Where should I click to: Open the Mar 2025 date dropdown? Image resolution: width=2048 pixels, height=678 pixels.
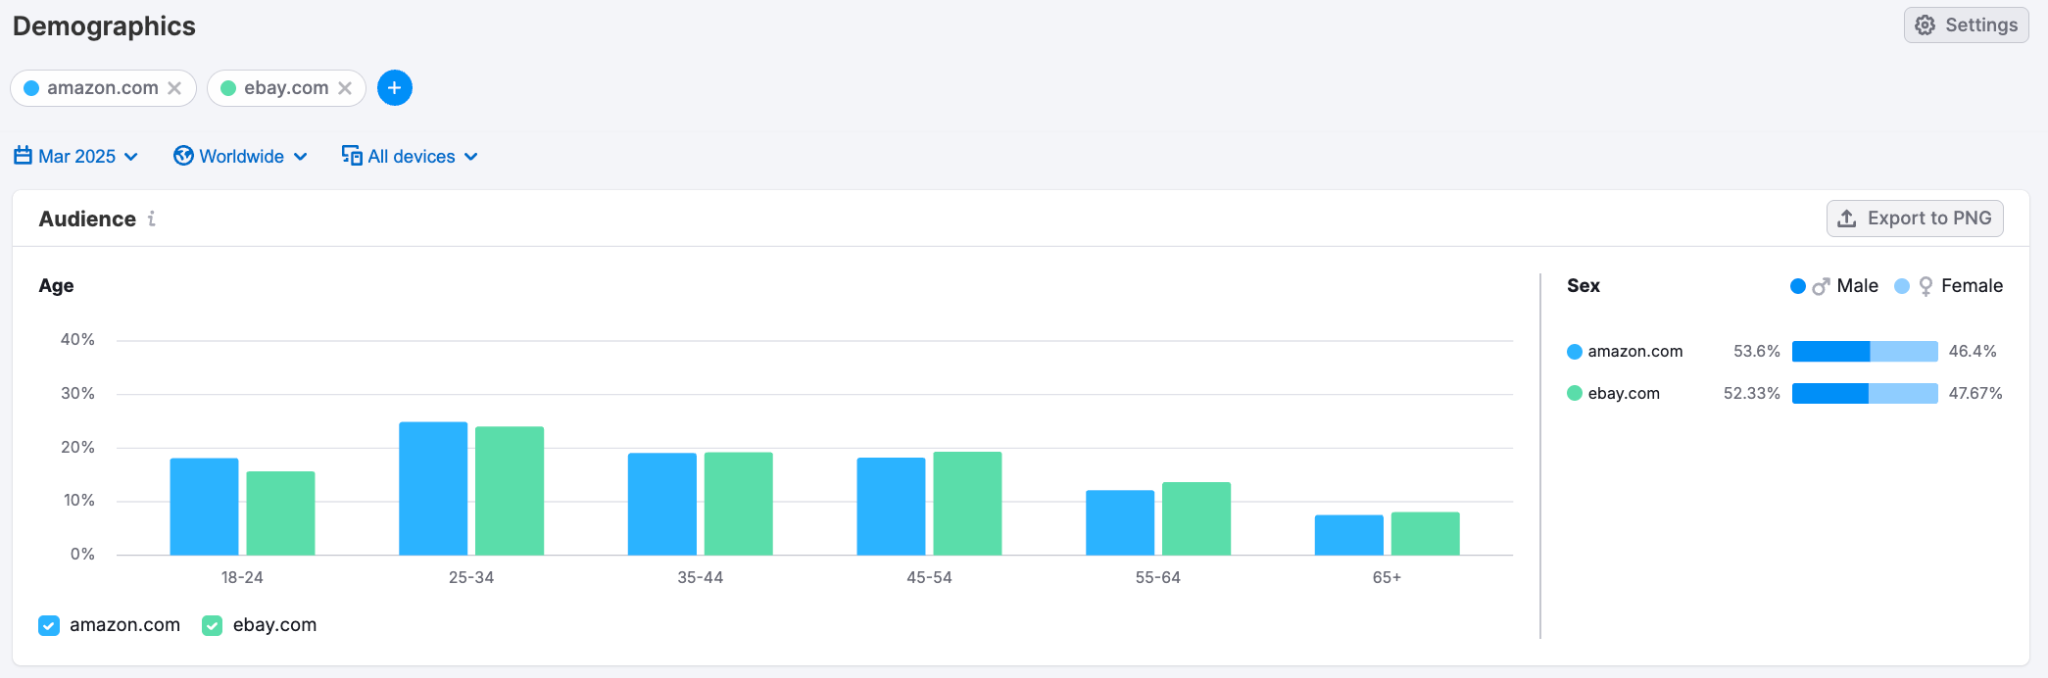(x=76, y=156)
